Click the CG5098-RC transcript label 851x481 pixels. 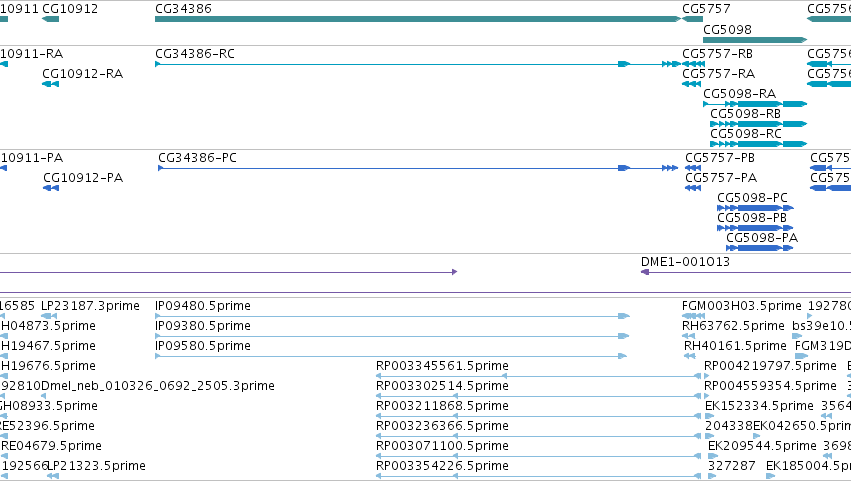[746, 134]
